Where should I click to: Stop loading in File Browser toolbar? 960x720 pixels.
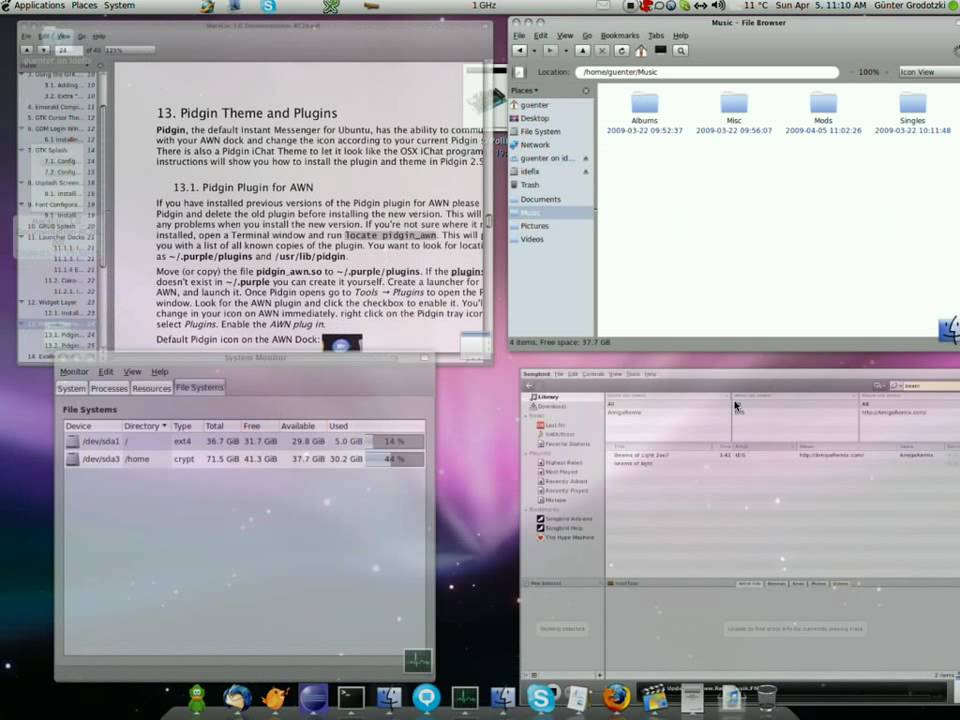coord(601,51)
